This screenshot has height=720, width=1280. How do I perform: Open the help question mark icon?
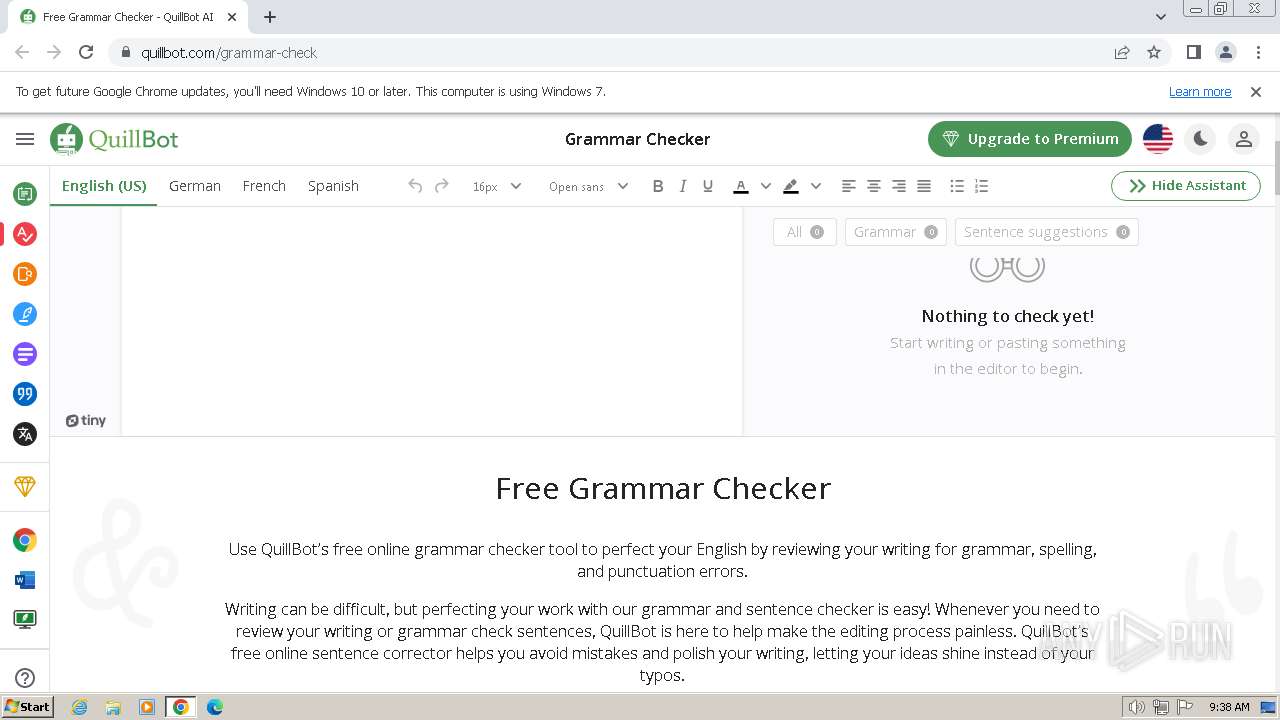[x=25, y=678]
